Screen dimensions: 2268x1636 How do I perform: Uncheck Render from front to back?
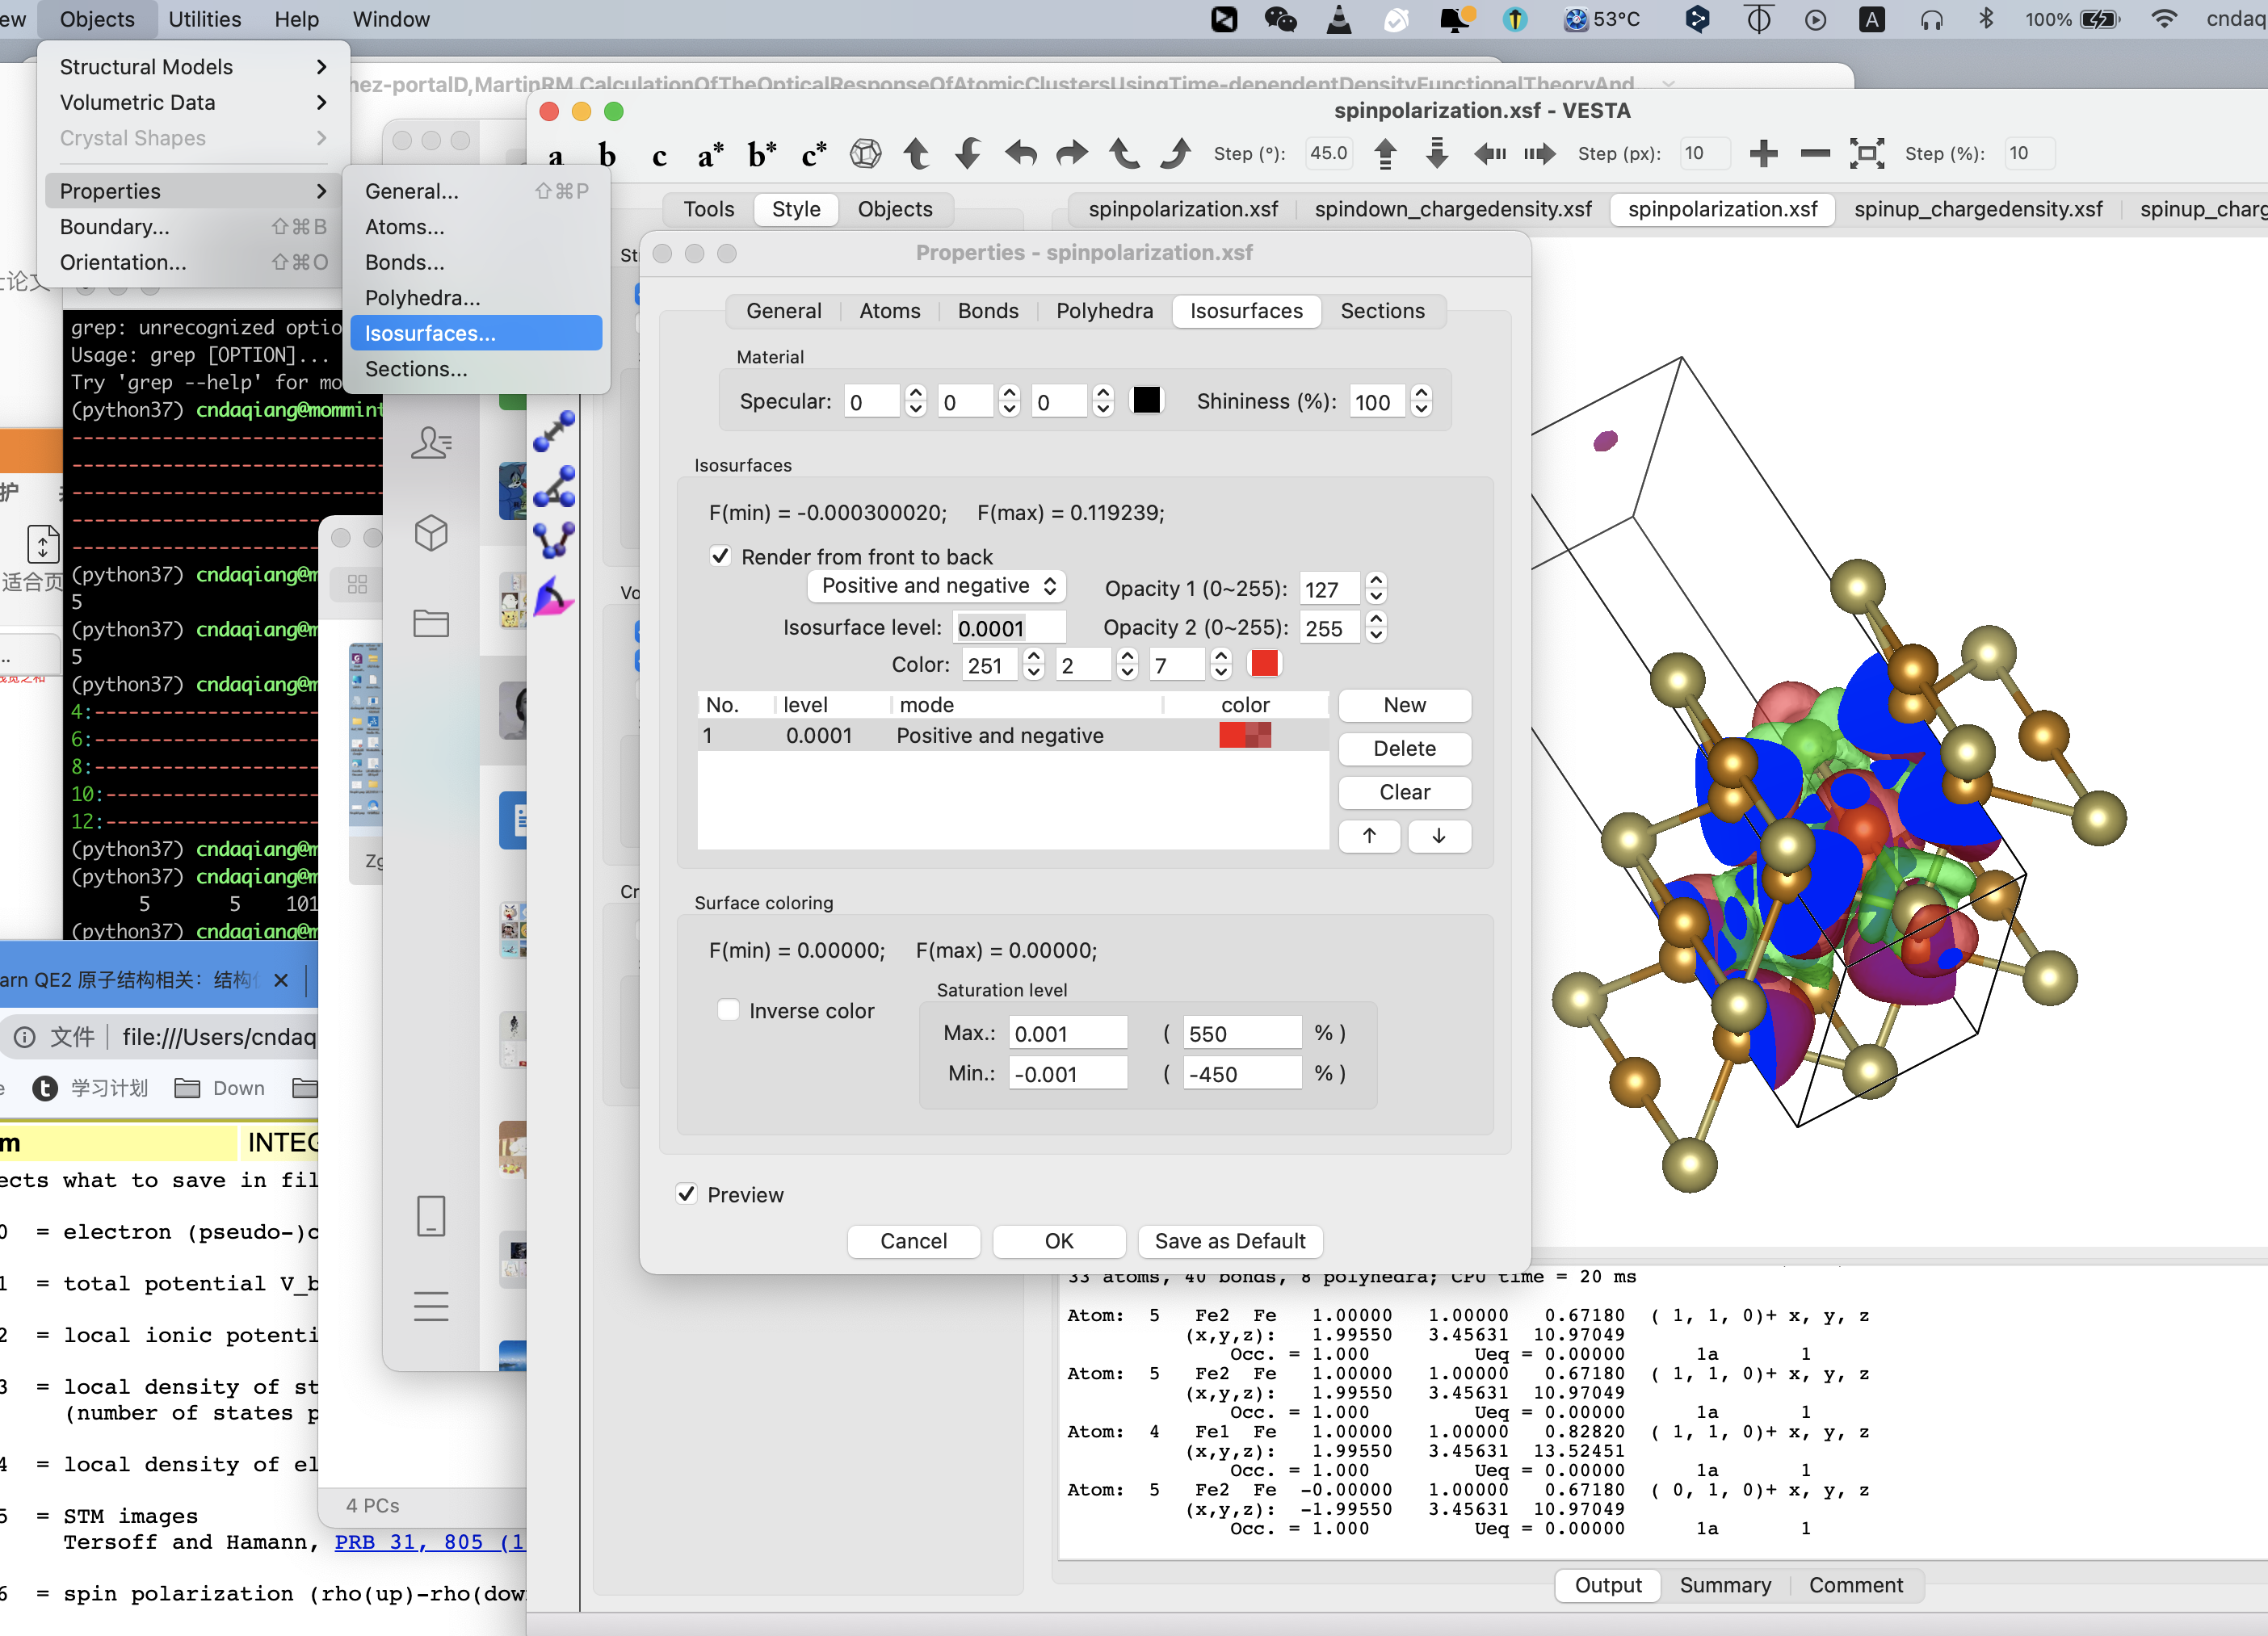click(720, 556)
